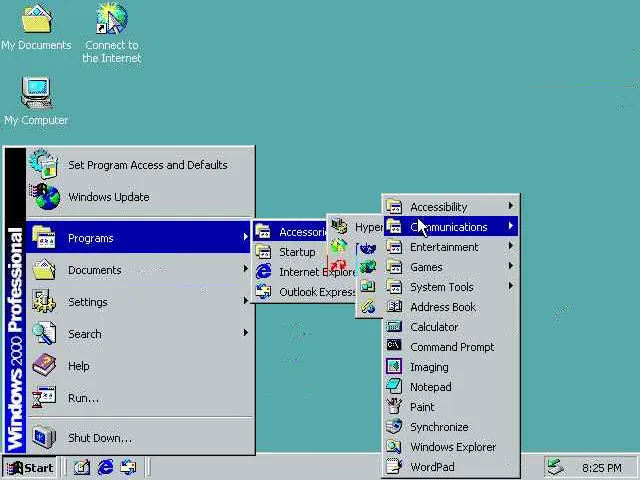This screenshot has width=640, height=480.
Task: Expand the System Tools submenu arrow
Action: [x=511, y=286]
